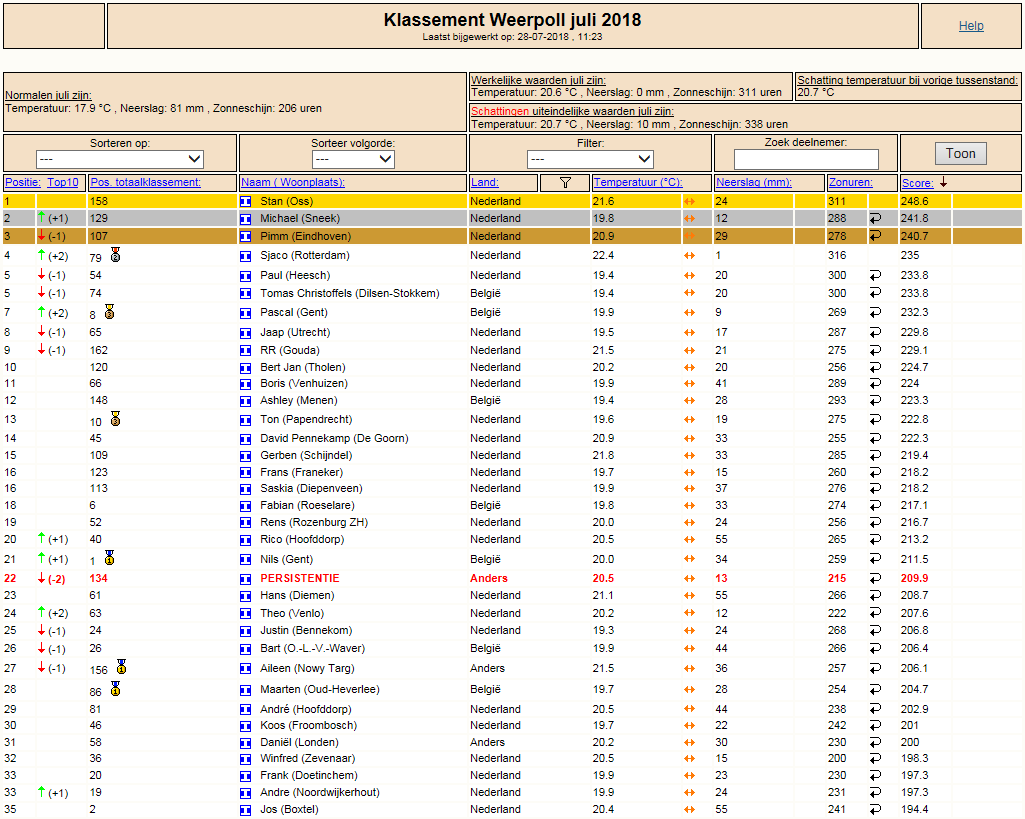Click the score value '248.6'
The width and height of the screenshot is (1025, 819).
915,202
